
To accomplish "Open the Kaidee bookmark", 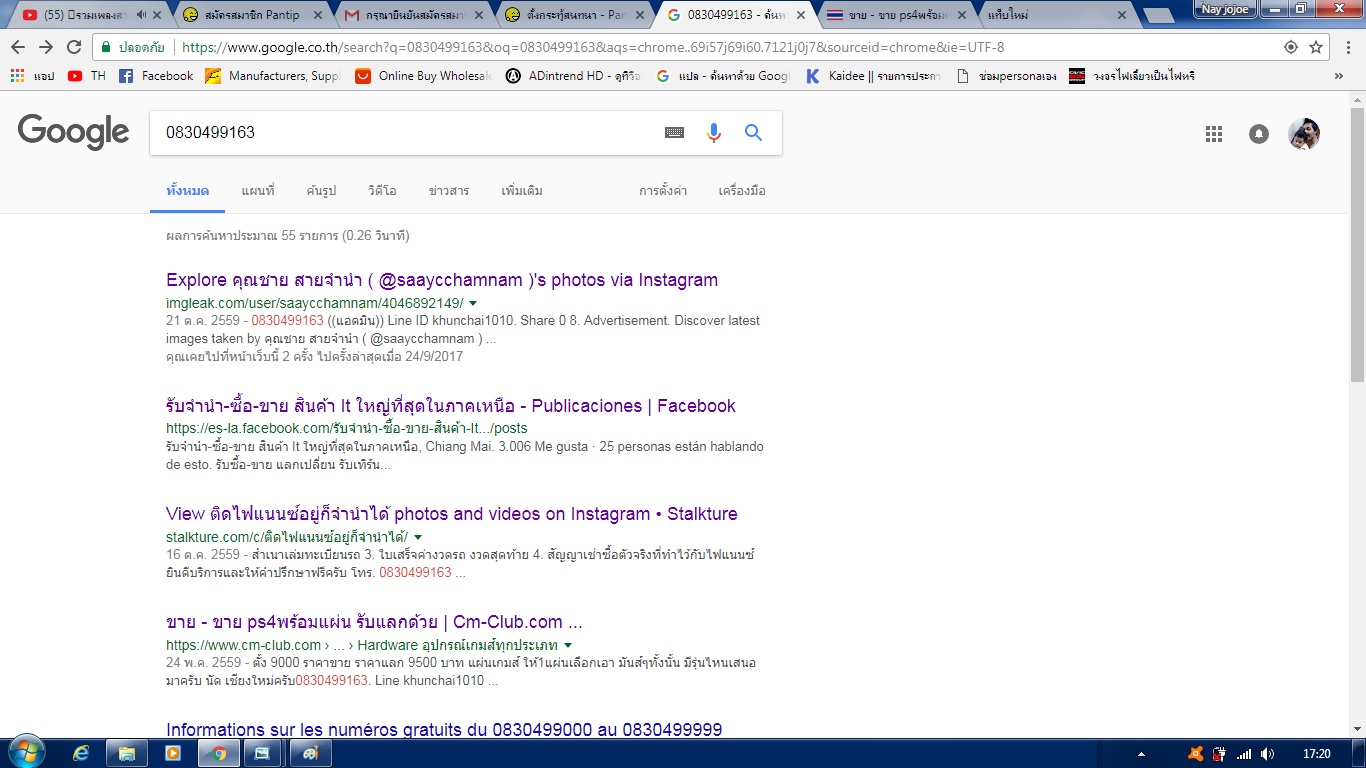I will (873, 76).
